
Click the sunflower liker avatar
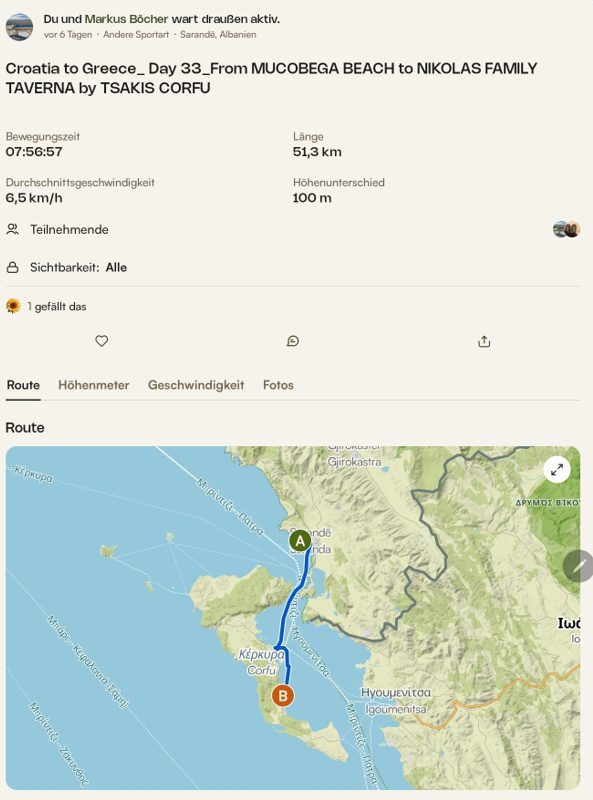click(13, 306)
